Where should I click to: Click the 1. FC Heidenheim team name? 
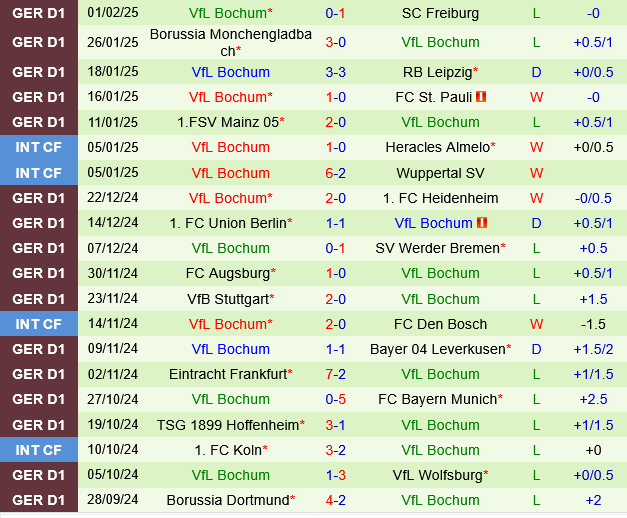[440, 198]
